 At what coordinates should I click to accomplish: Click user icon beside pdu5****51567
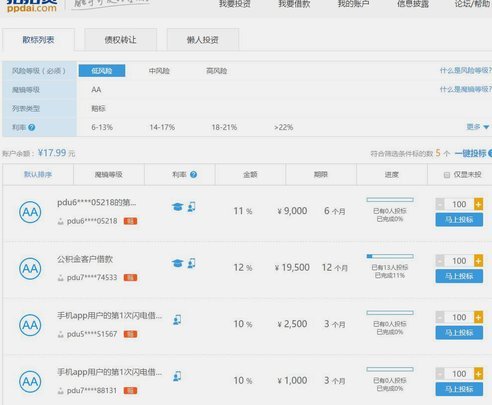60,334
